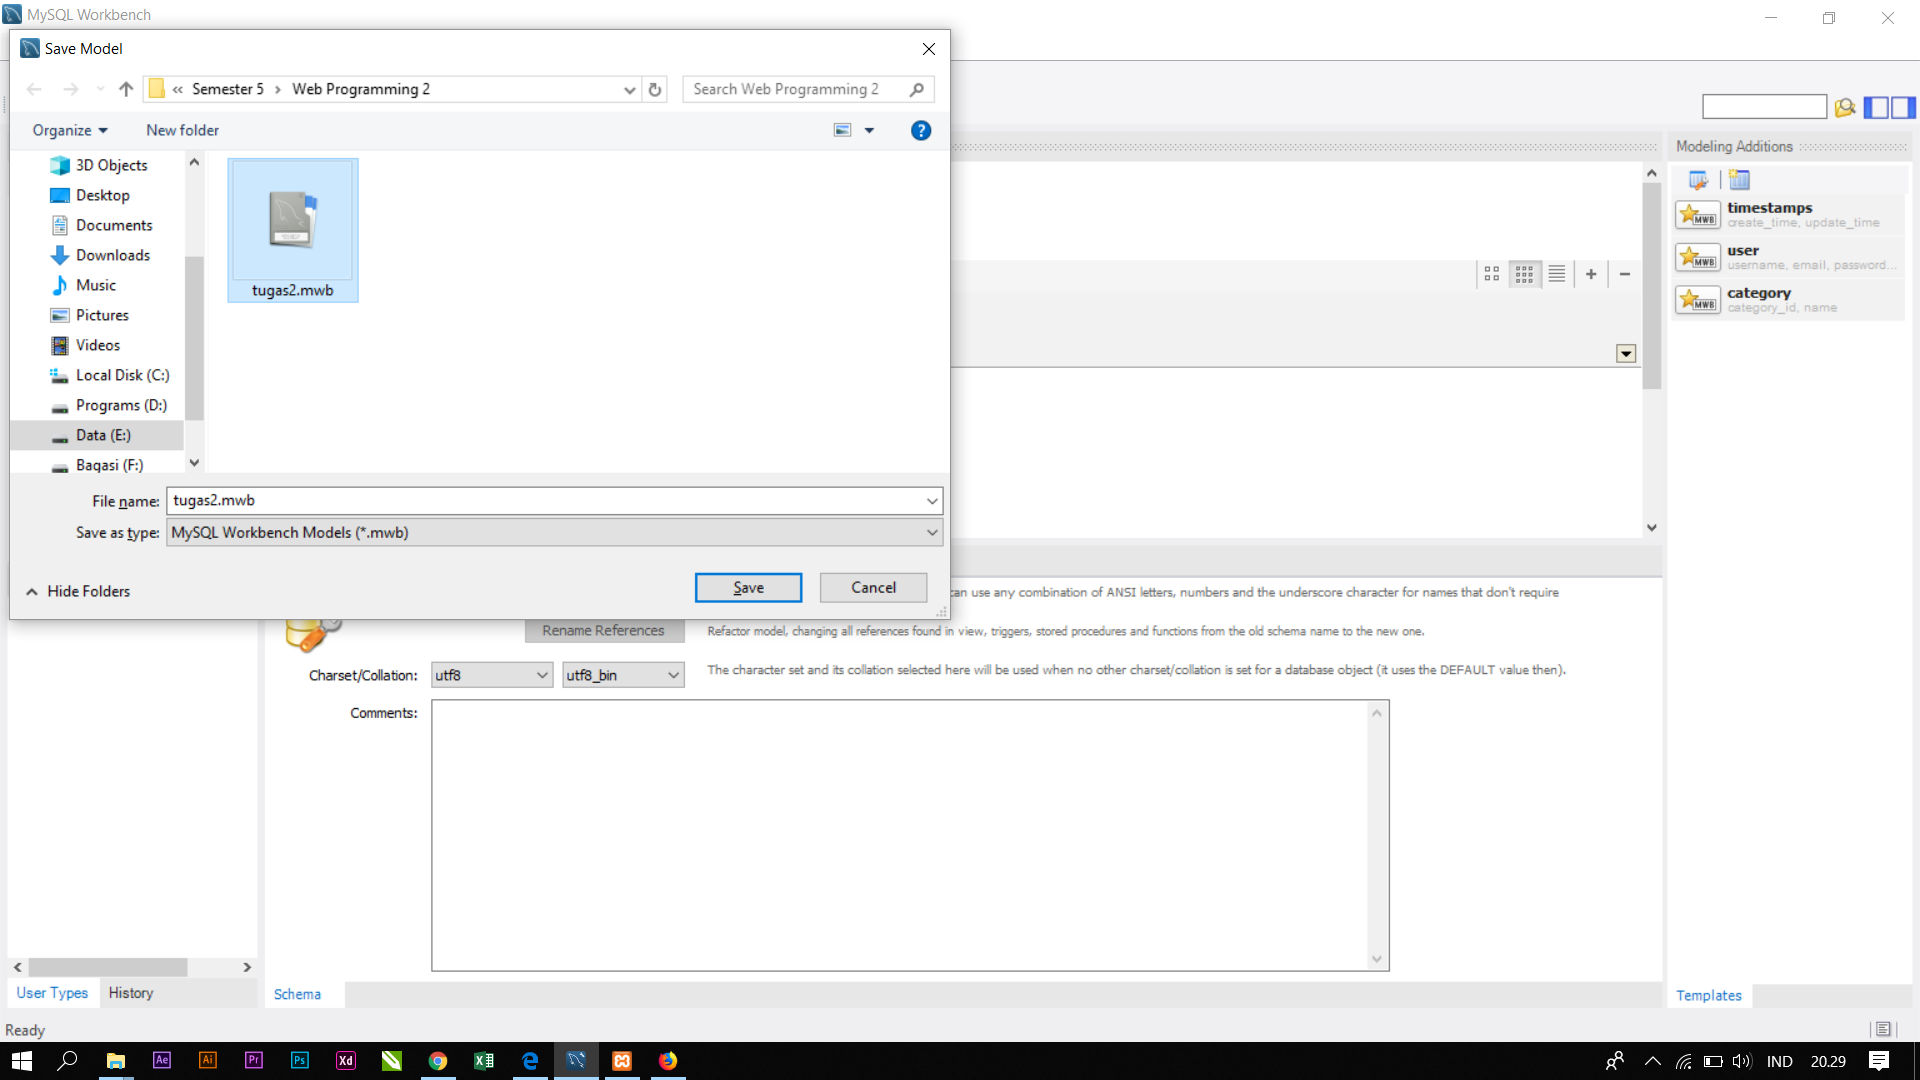Click the timestamps template icon
Image resolution: width=1920 pixels, height=1080 pixels.
(1697, 215)
